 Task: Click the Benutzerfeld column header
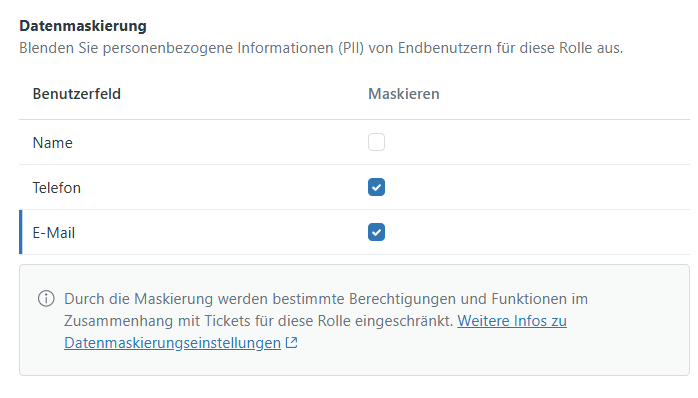click(77, 94)
